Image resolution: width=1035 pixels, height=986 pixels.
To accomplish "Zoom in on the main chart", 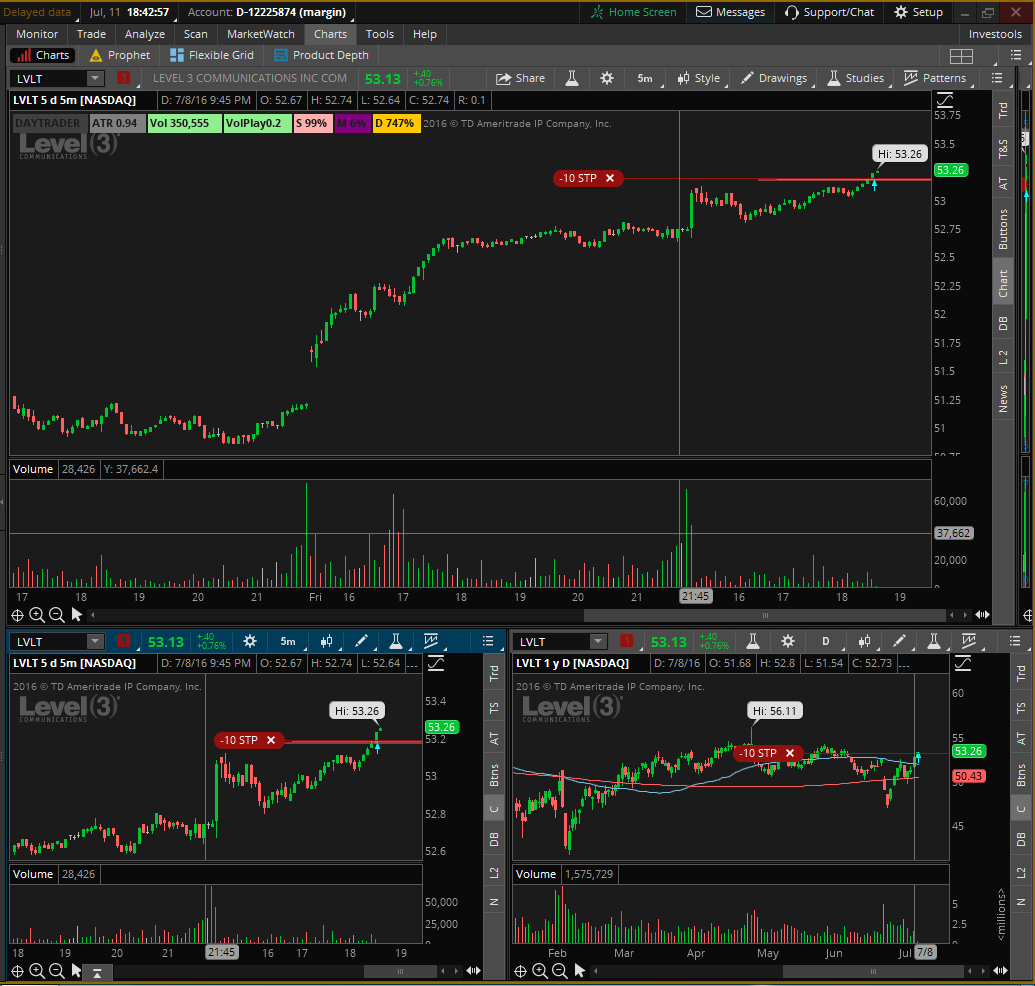I will (37, 615).
